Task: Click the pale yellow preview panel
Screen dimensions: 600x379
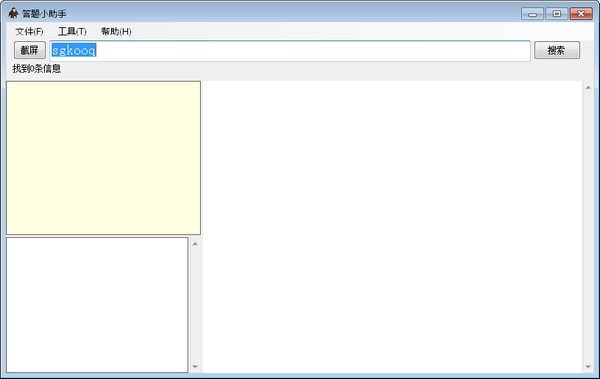Action: (103, 158)
